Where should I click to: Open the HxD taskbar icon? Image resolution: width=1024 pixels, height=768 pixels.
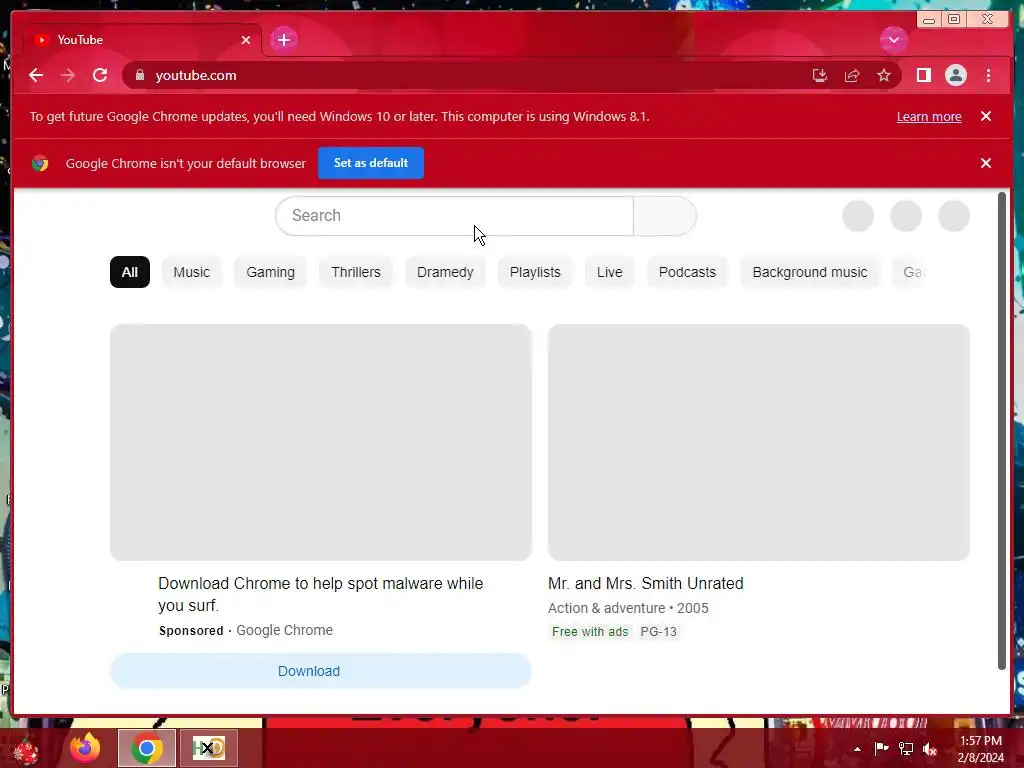pyautogui.click(x=209, y=748)
